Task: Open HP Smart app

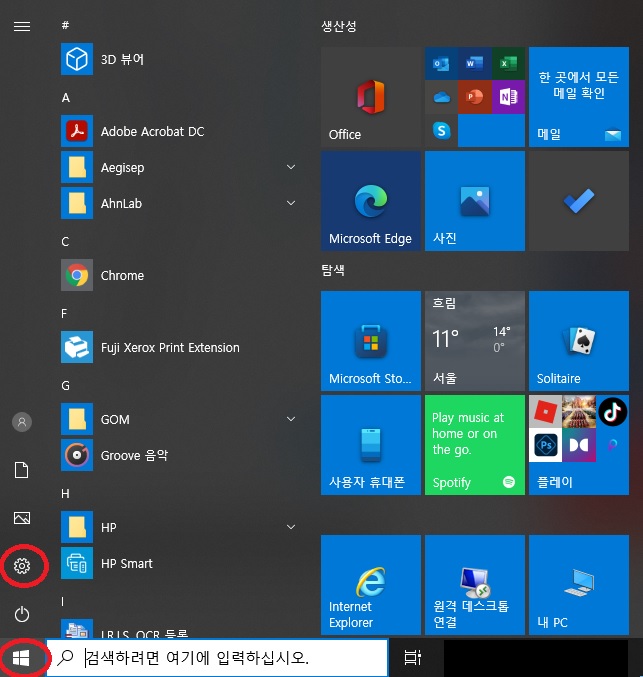Action: tap(179, 563)
